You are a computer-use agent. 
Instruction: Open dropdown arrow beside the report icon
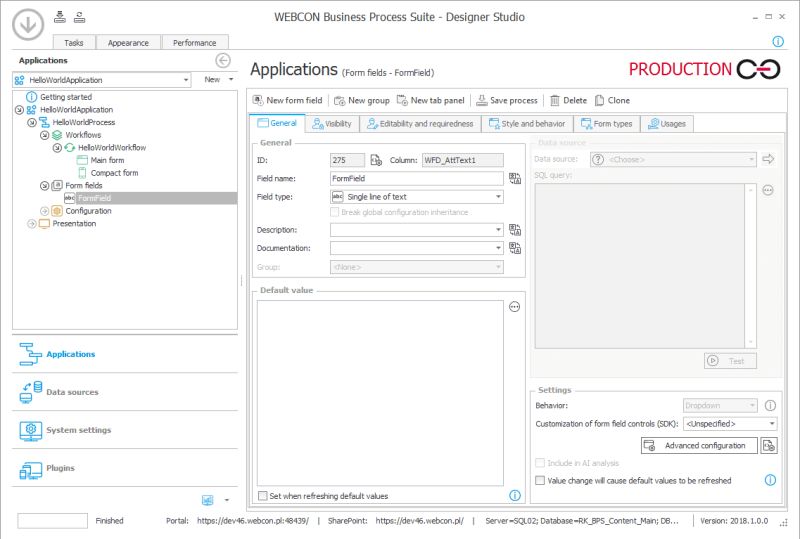pyautogui.click(x=227, y=500)
